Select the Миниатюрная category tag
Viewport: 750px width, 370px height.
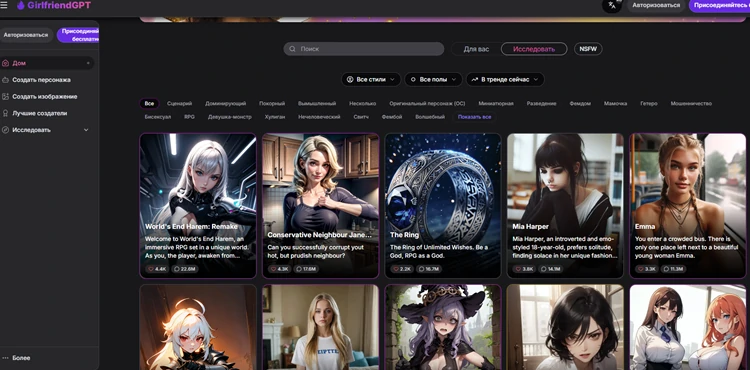pos(496,103)
